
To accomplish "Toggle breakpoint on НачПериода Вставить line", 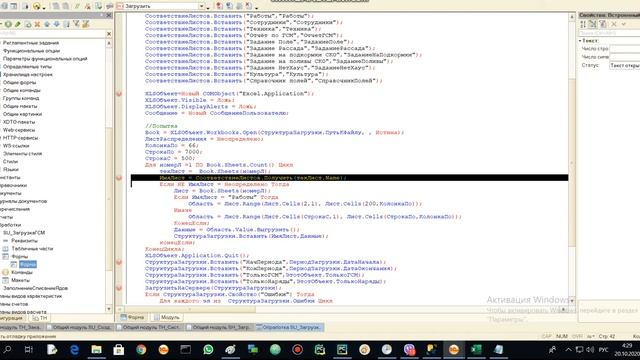I will coord(119,262).
